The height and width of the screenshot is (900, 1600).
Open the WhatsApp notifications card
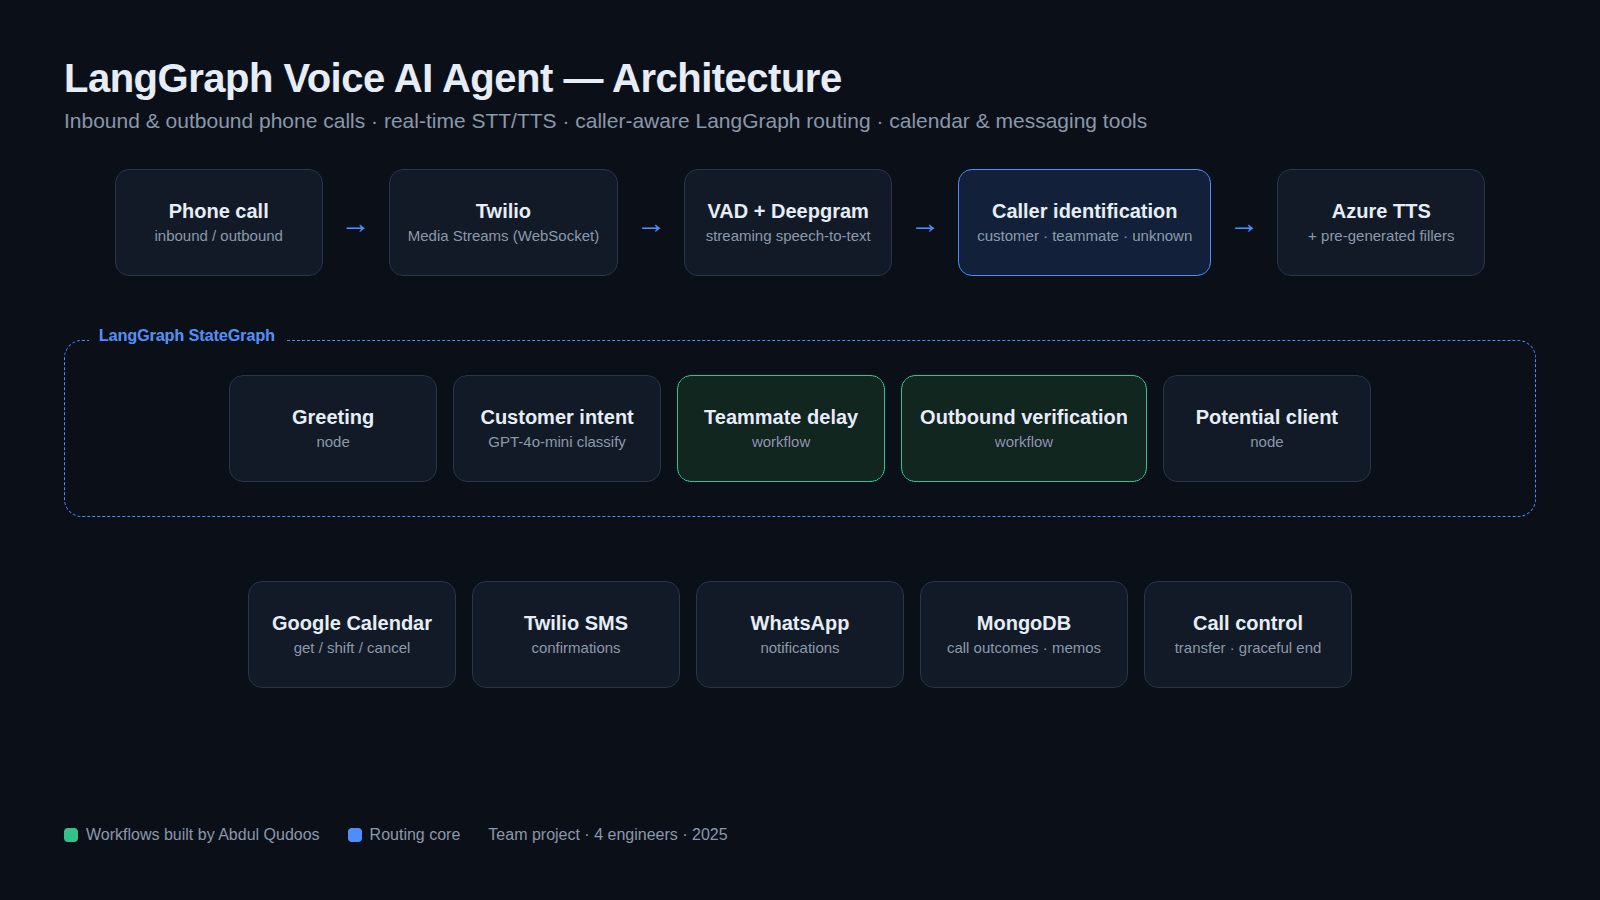(x=800, y=634)
